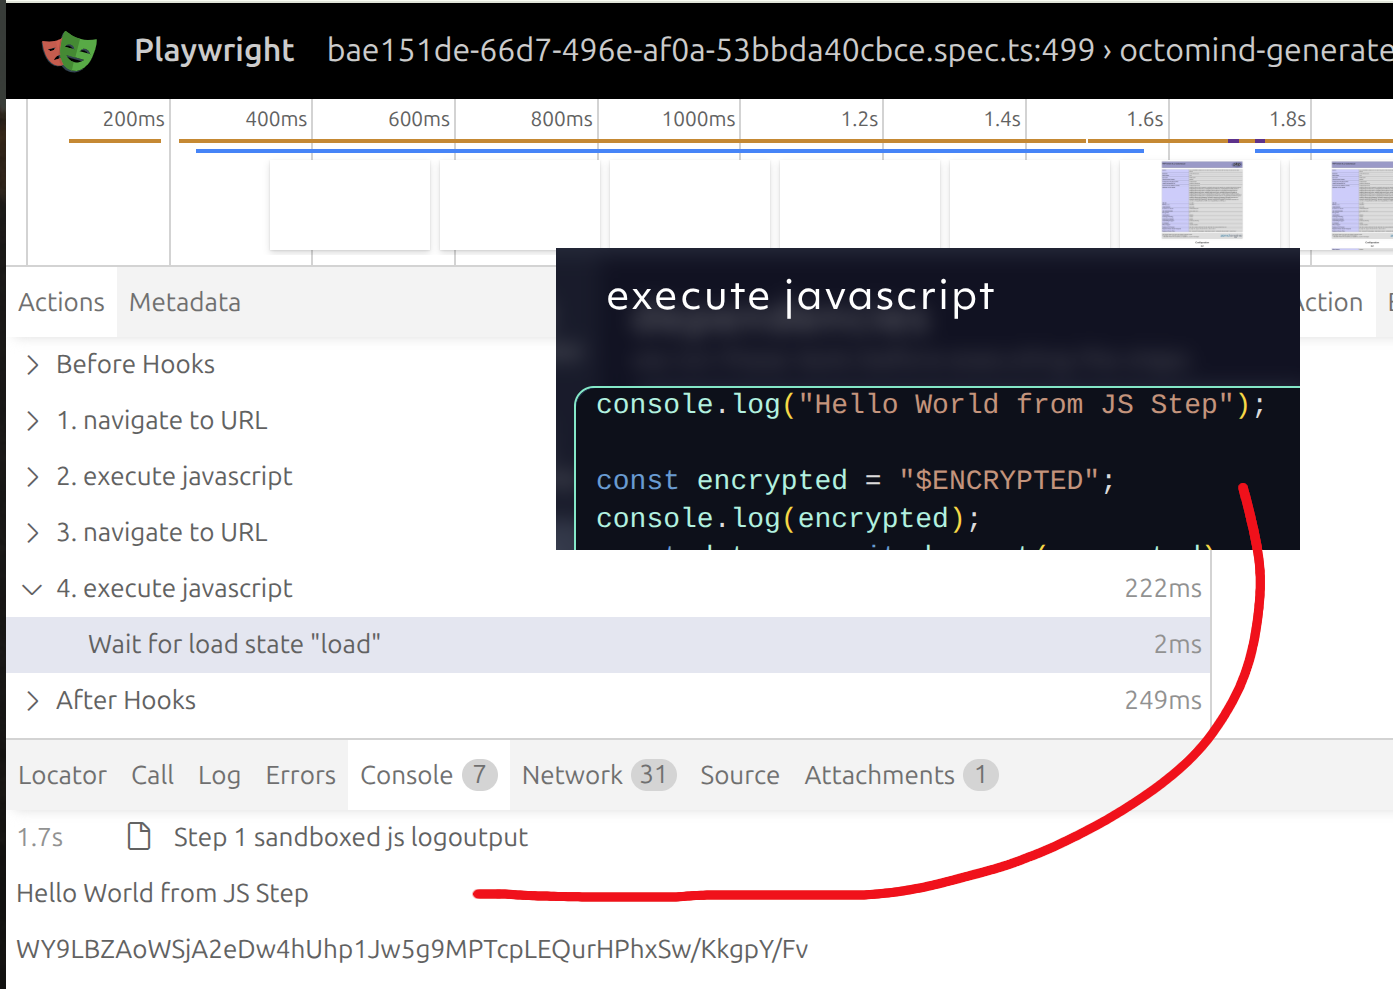Collapse step 4 execute javascript
This screenshot has width=1393, height=989.
[33, 589]
